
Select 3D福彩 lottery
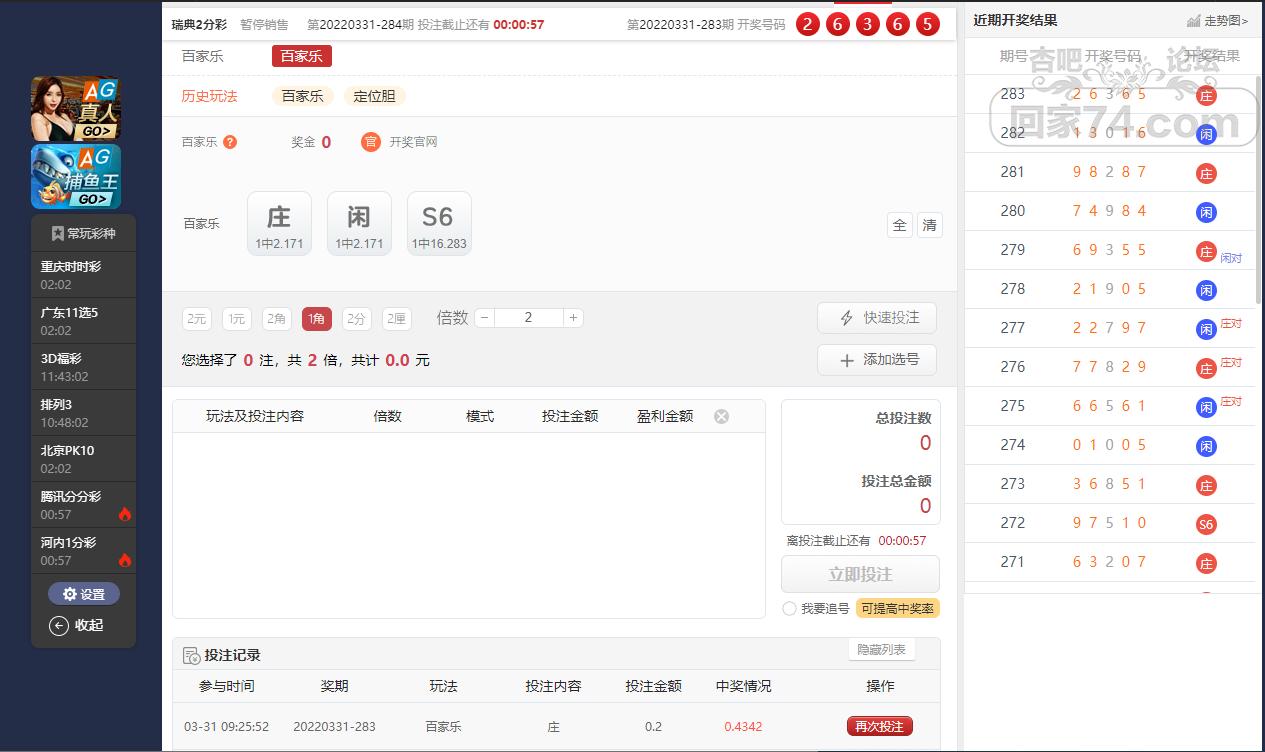tap(83, 367)
